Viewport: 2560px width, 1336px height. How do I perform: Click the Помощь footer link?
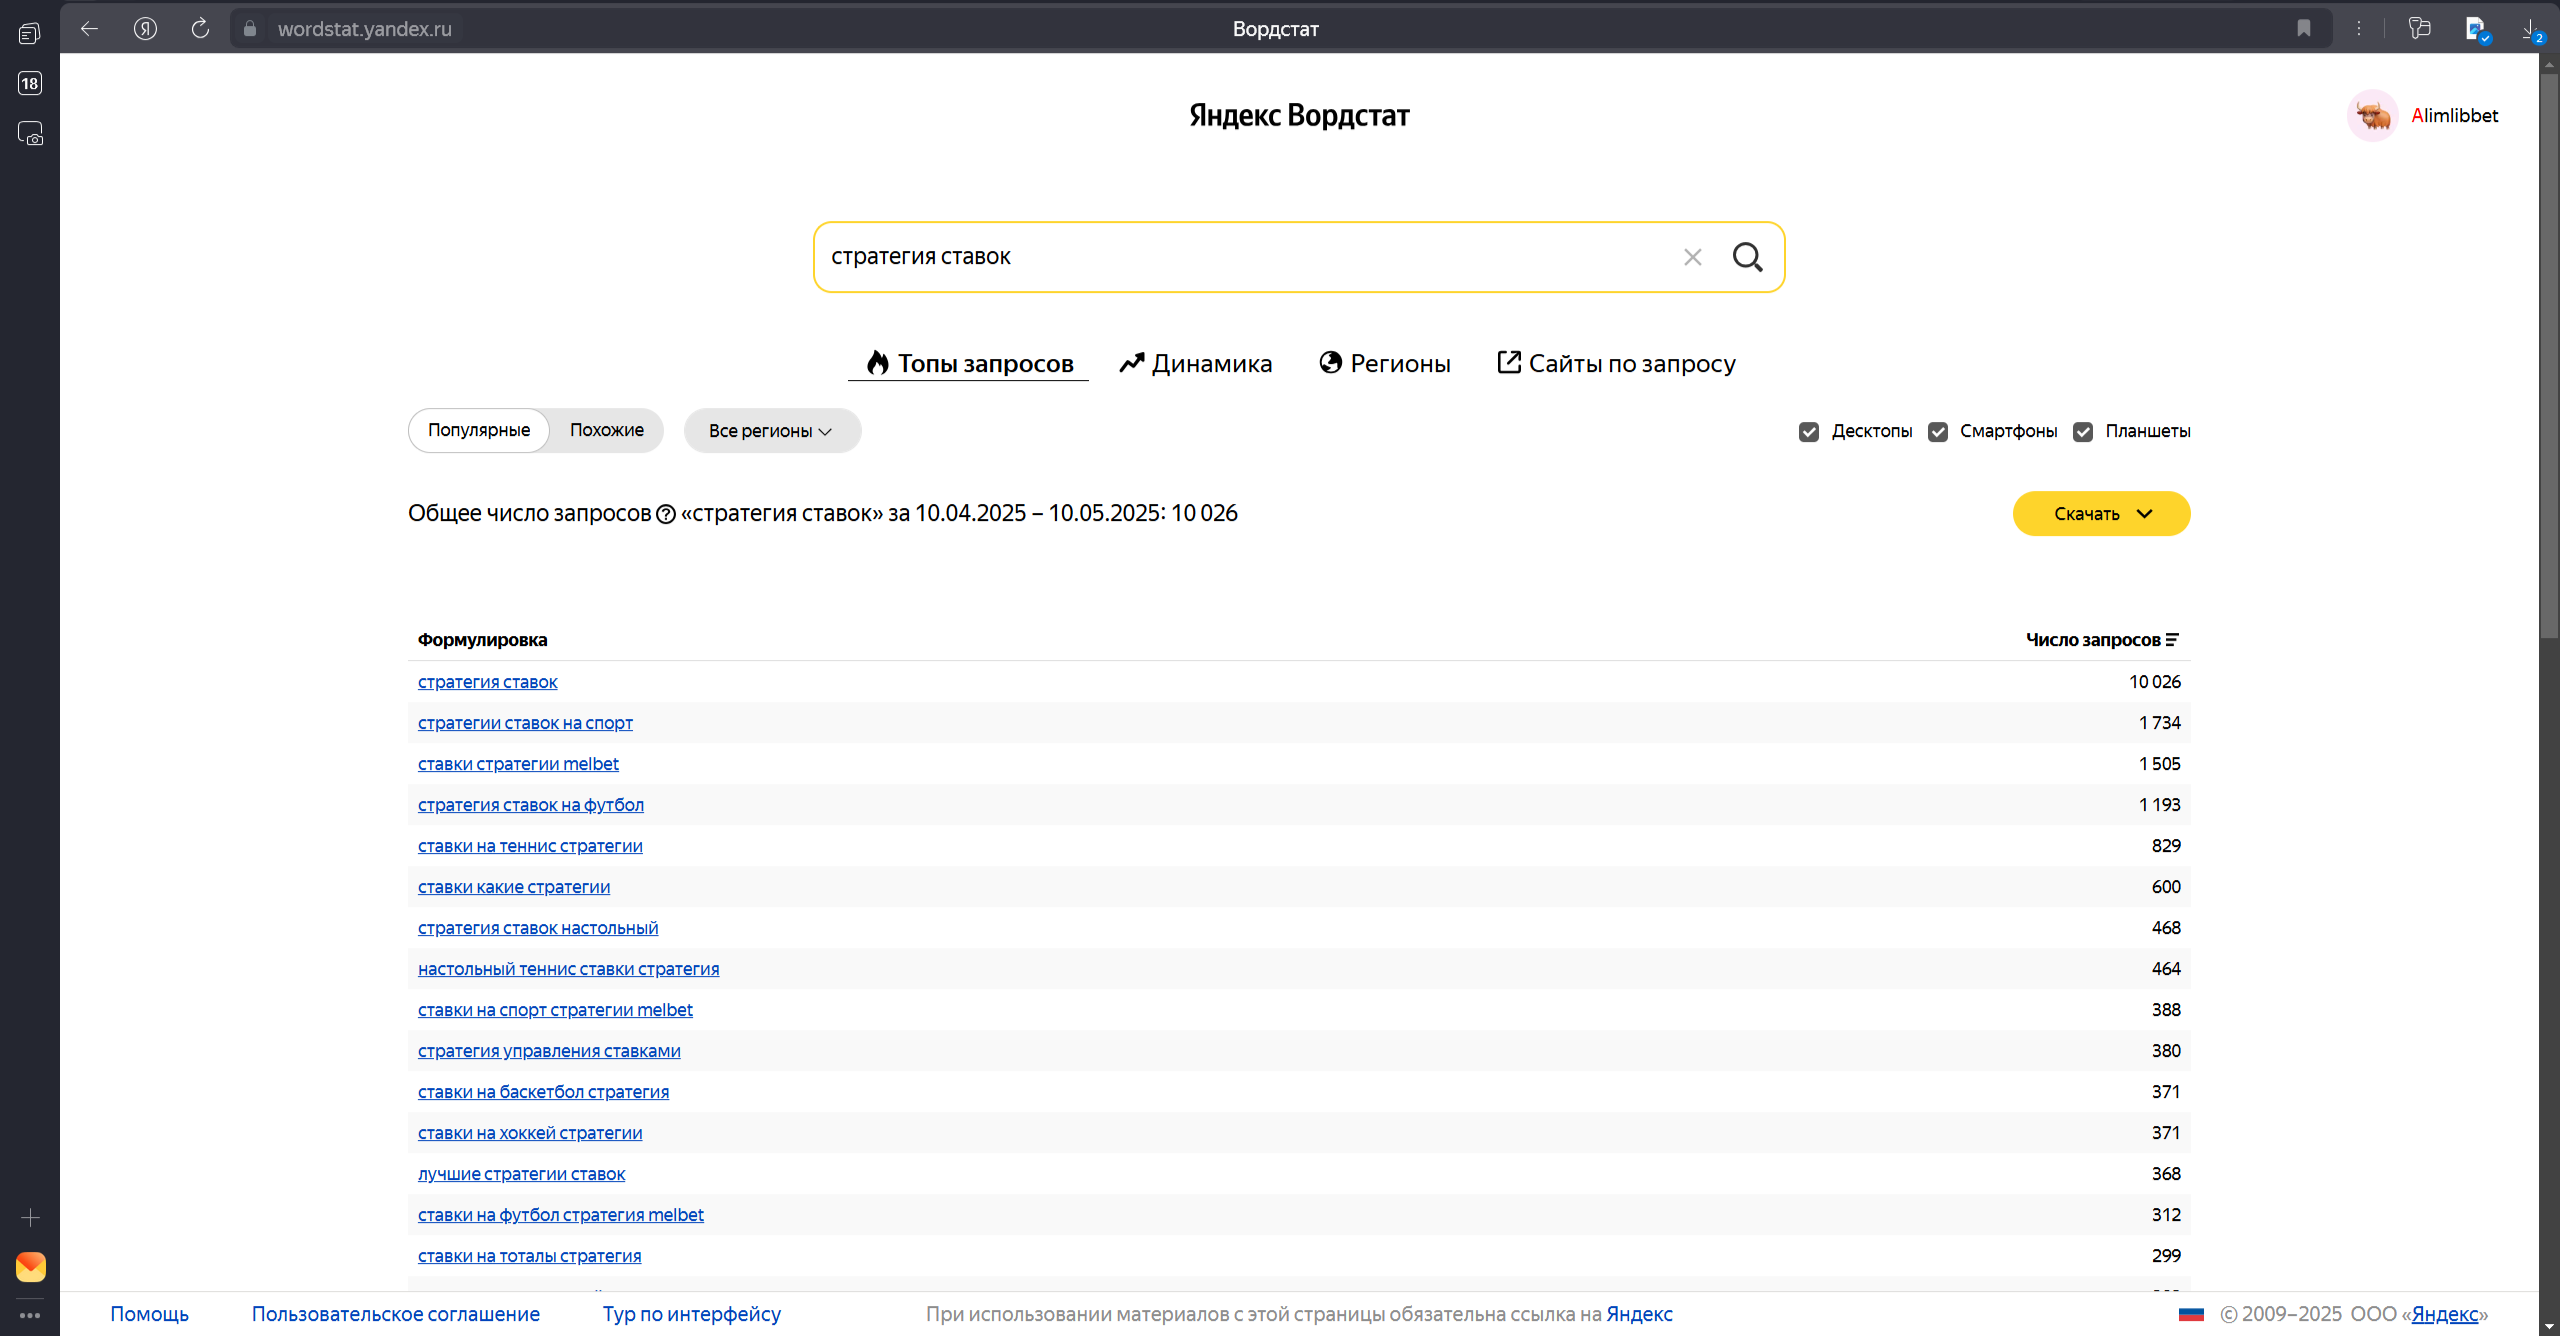click(149, 1314)
